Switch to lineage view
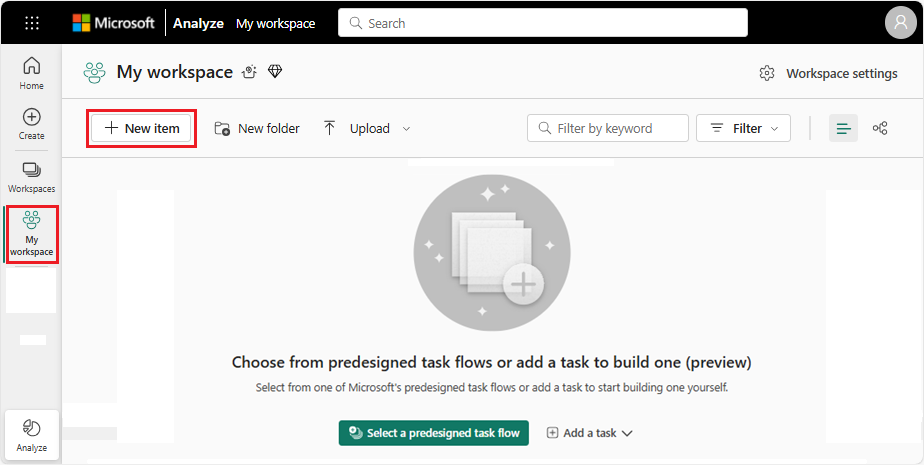Image resolution: width=924 pixels, height=465 pixels. [x=880, y=128]
